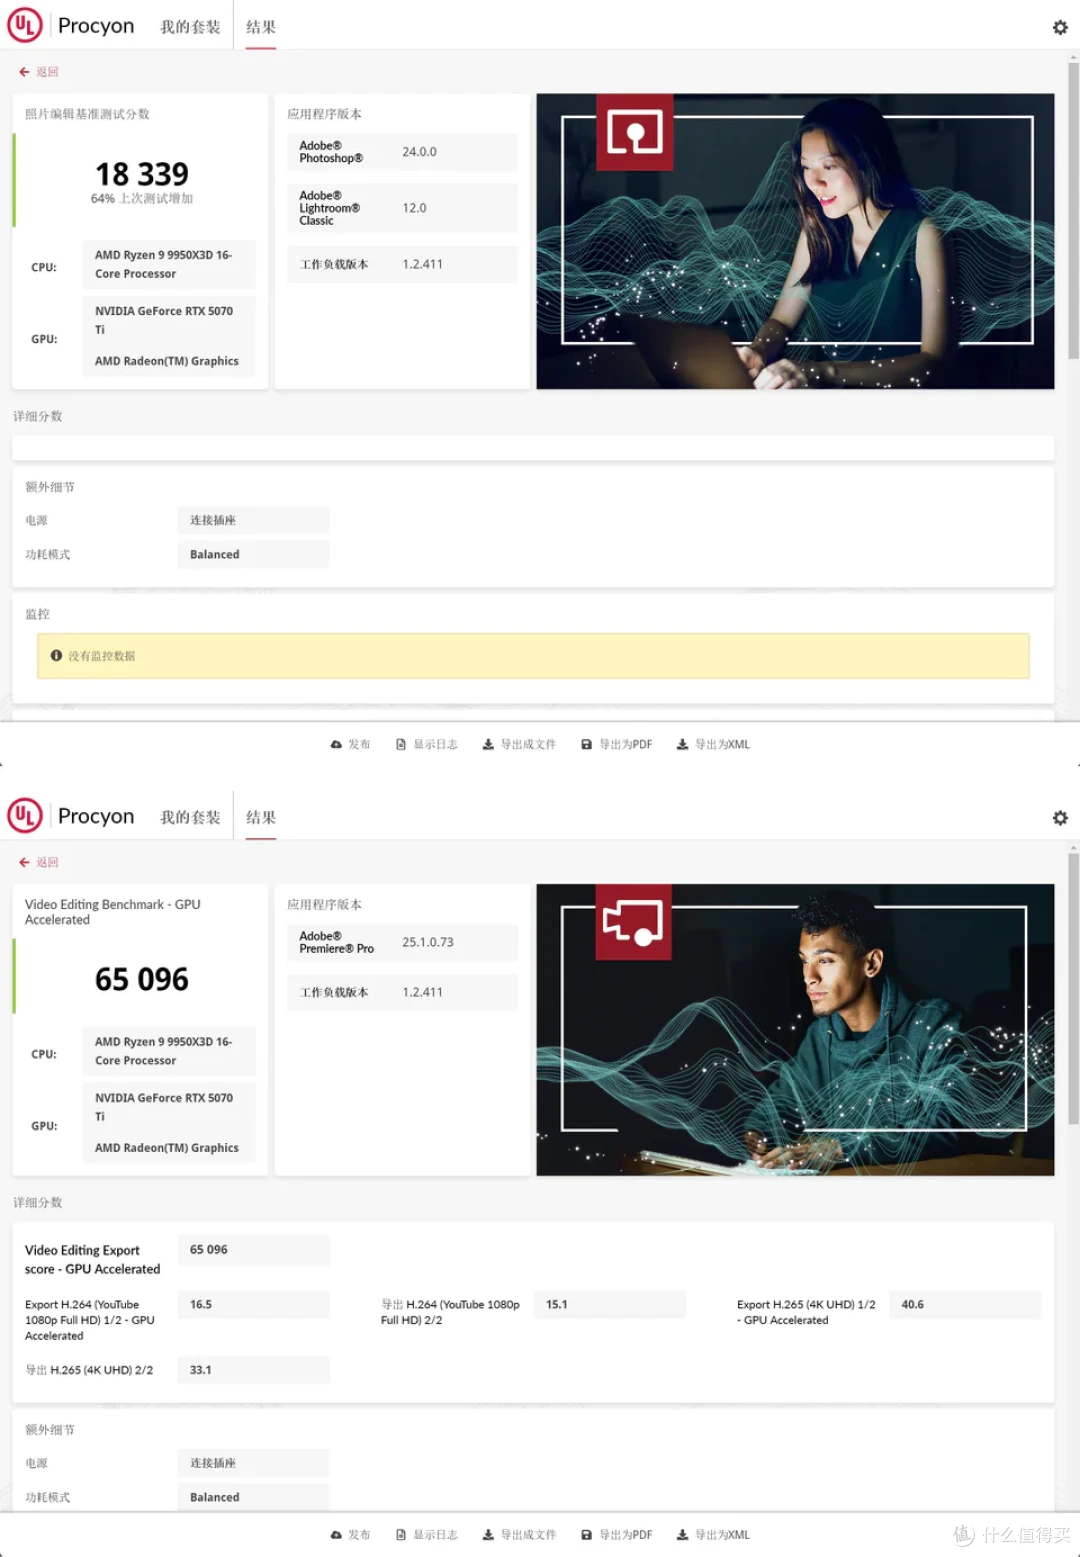Click 64% 上次测试增加 text

pyautogui.click(x=142, y=199)
